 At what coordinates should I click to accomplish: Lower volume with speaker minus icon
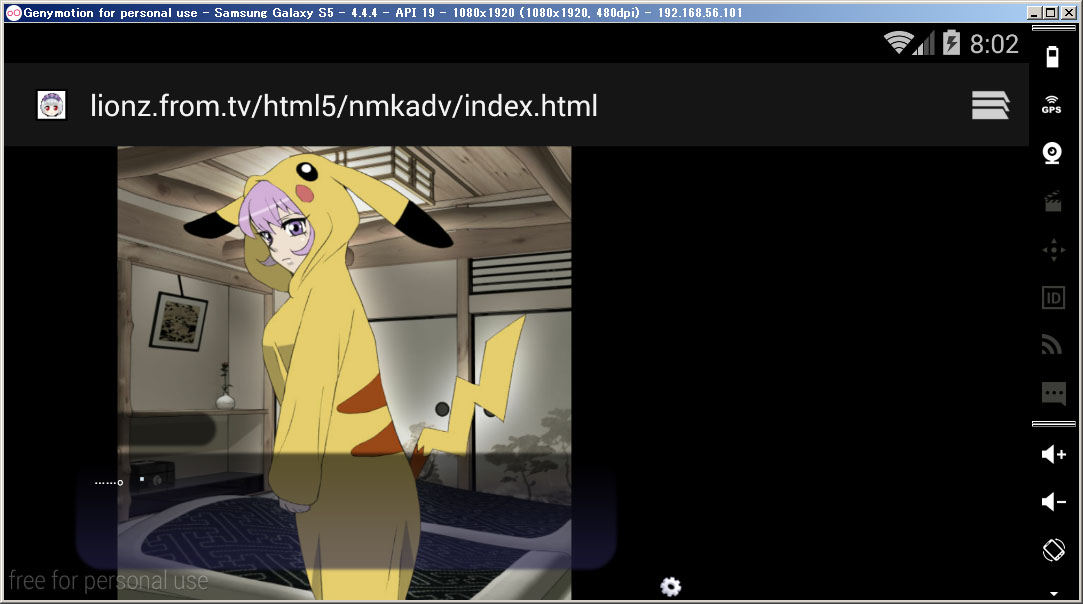1054,502
